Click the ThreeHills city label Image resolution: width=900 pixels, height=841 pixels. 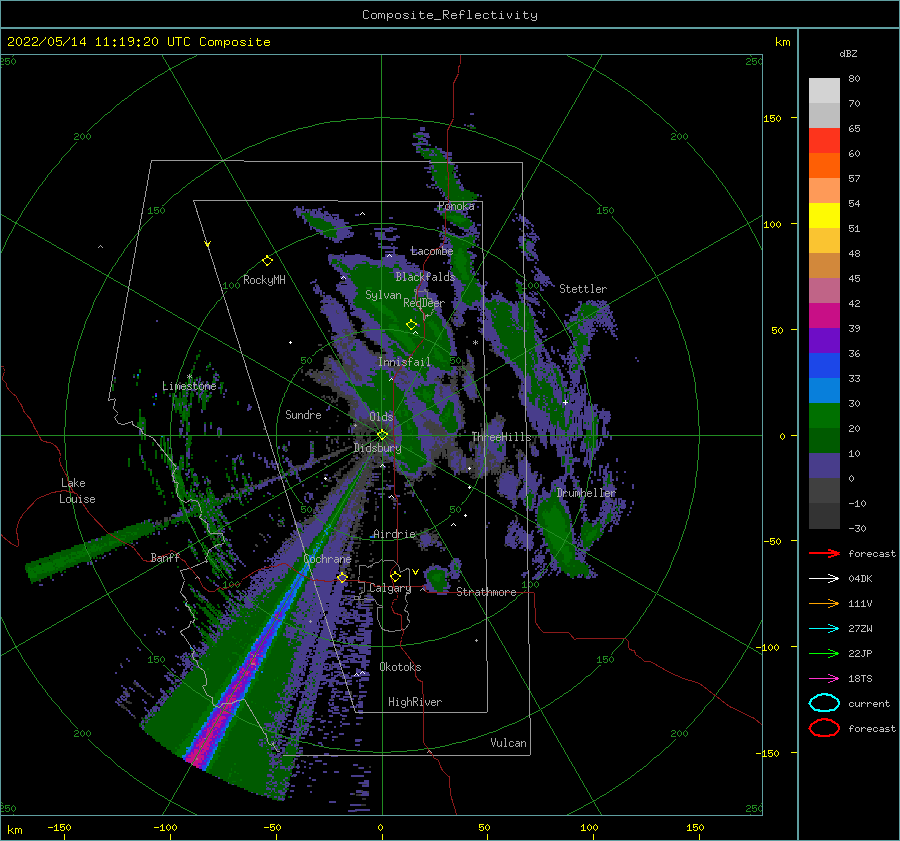tap(501, 437)
